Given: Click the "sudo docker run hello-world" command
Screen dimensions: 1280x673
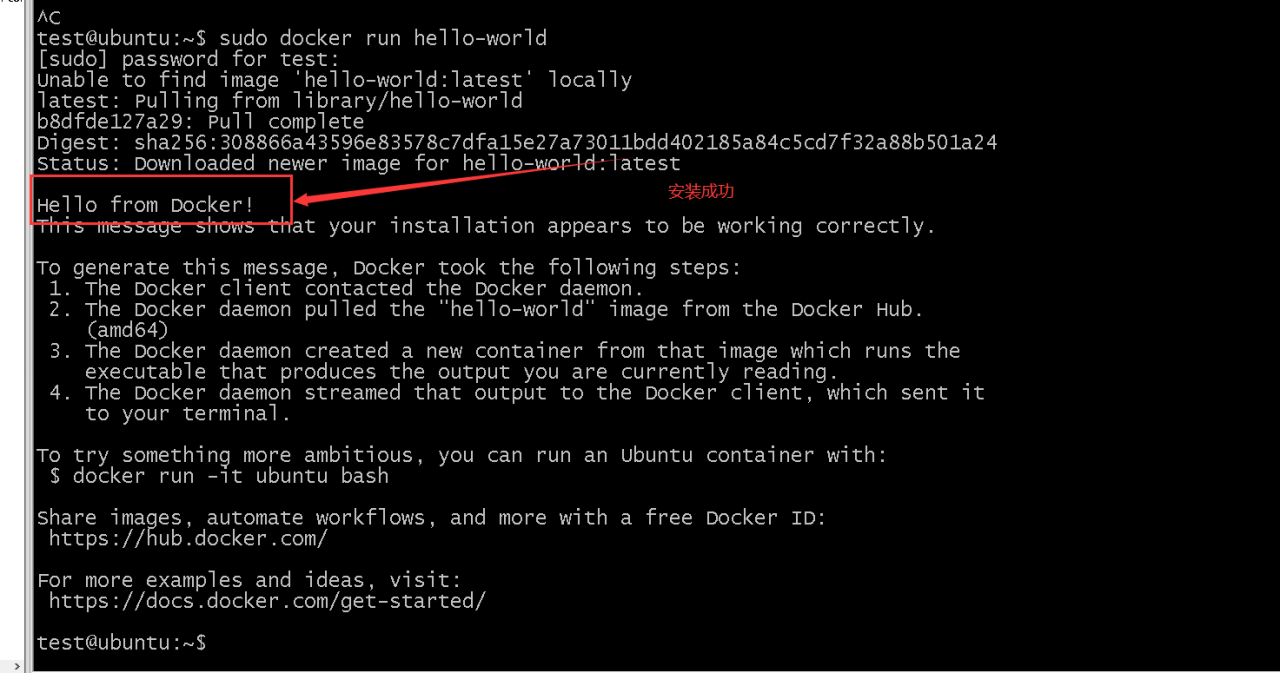Looking at the screenshot, I should [383, 38].
